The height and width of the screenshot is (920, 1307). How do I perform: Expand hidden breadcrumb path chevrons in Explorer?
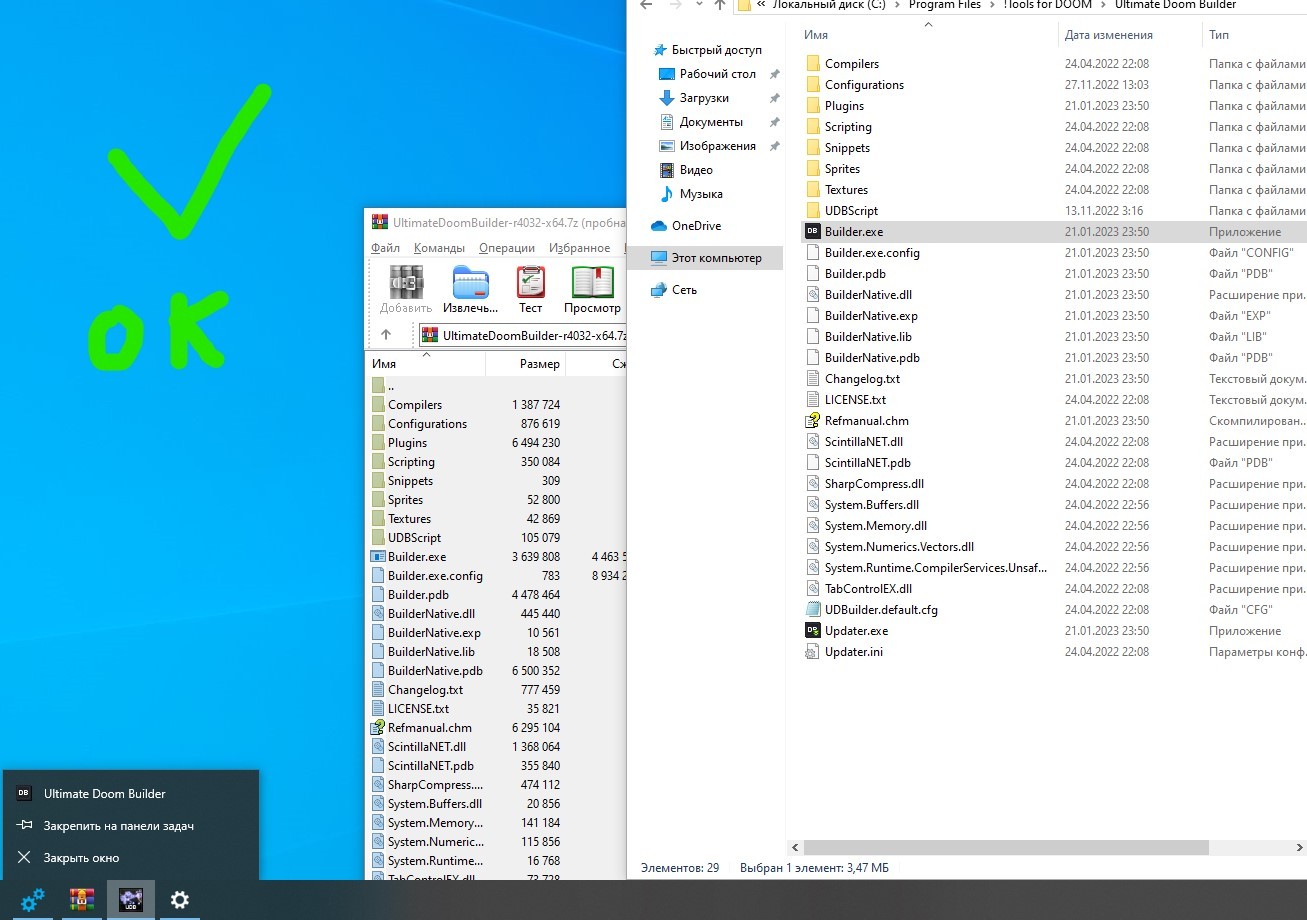pyautogui.click(x=761, y=5)
